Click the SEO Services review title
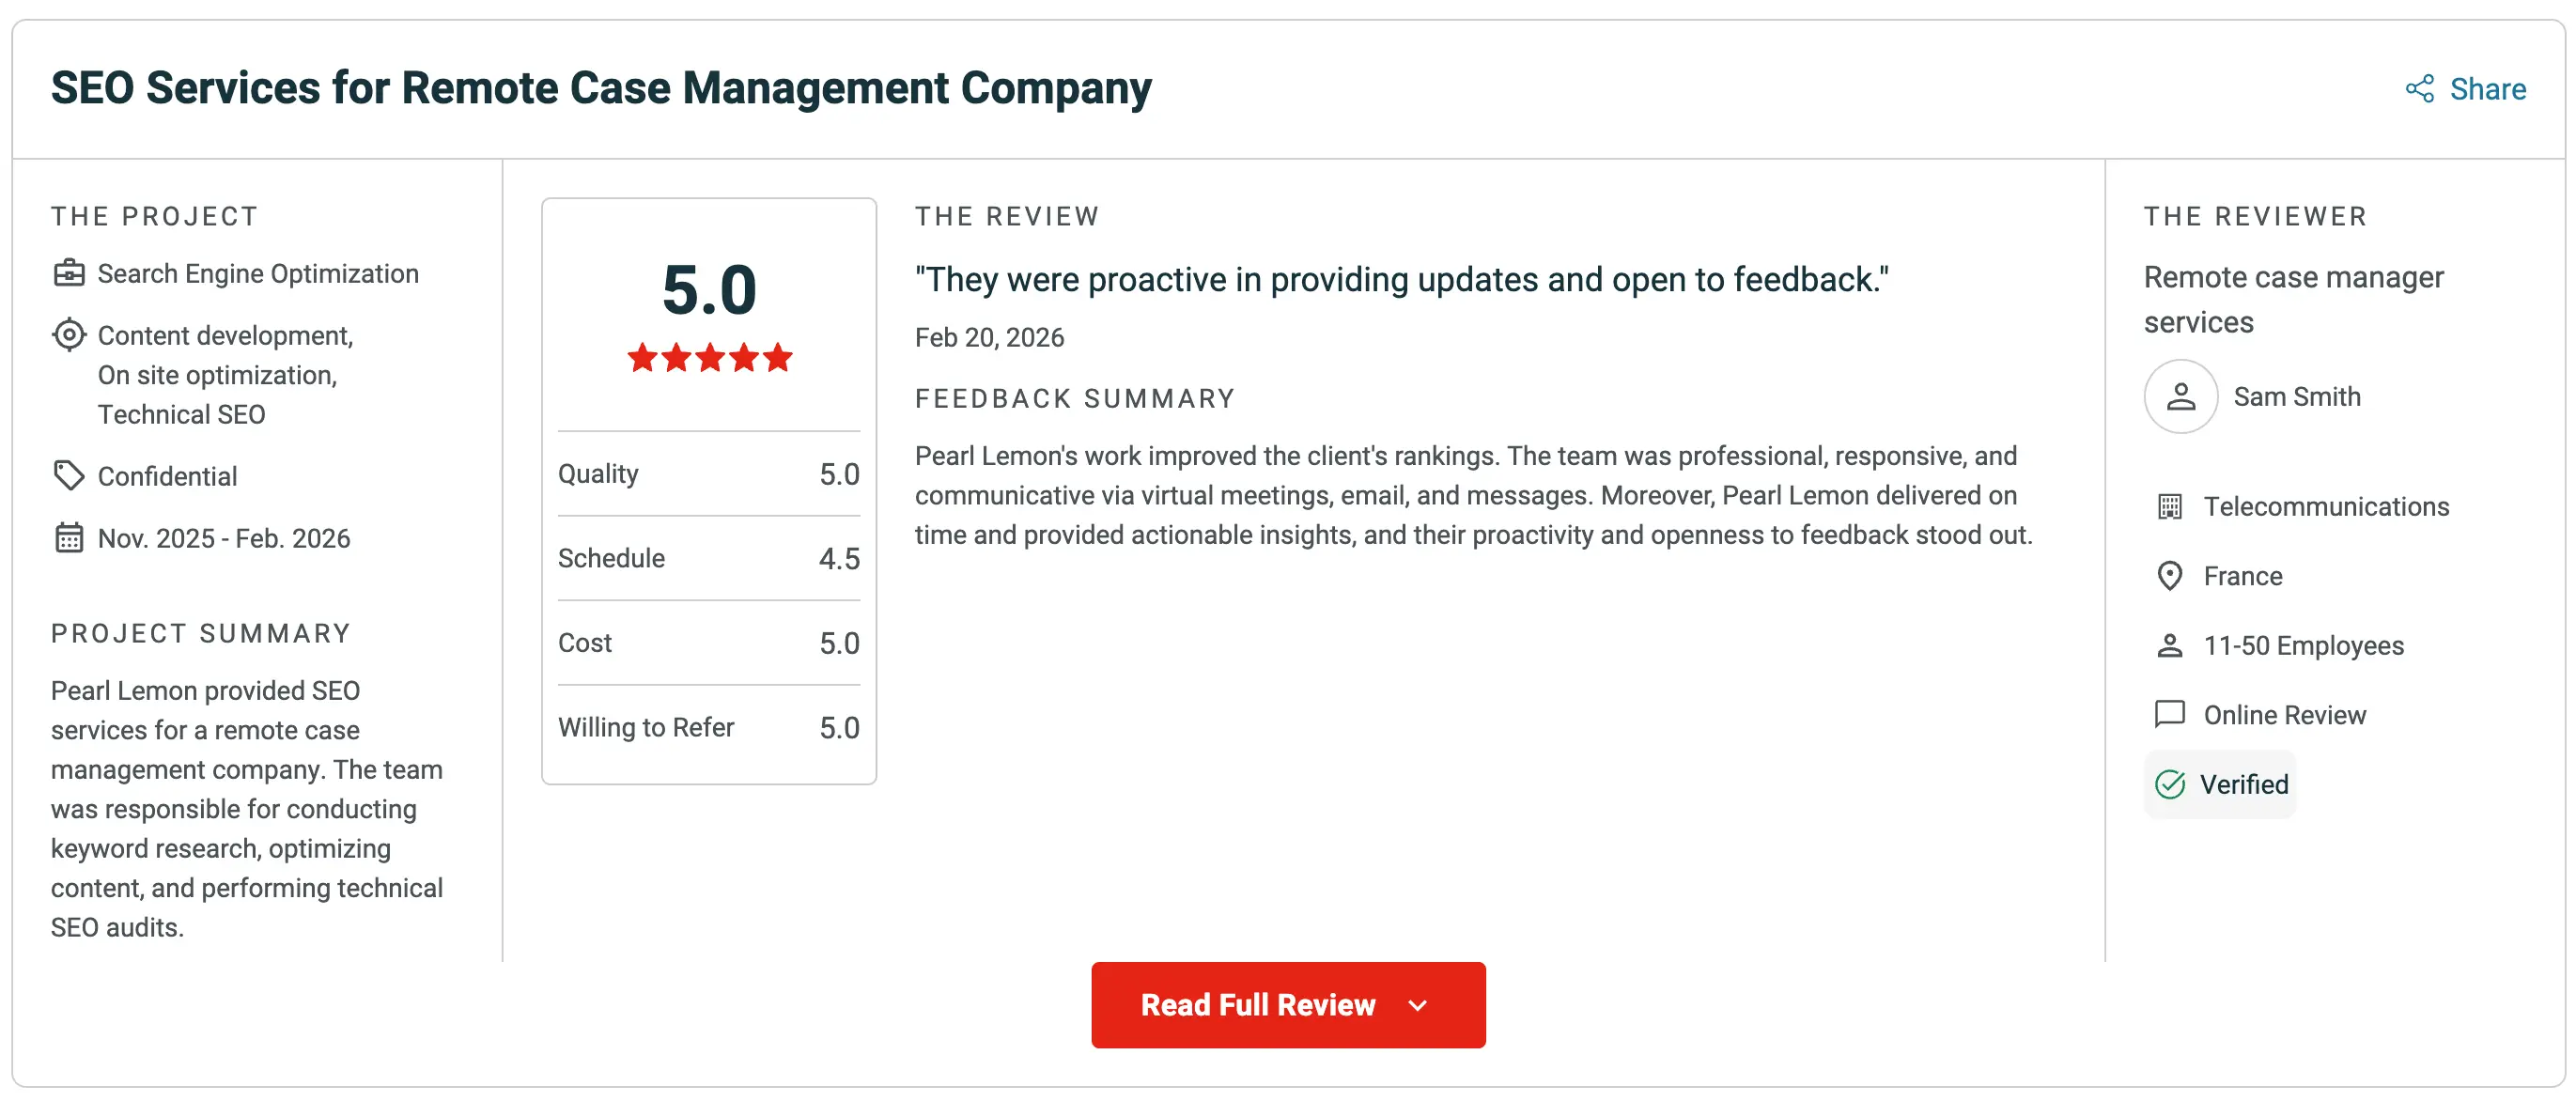 [x=601, y=88]
